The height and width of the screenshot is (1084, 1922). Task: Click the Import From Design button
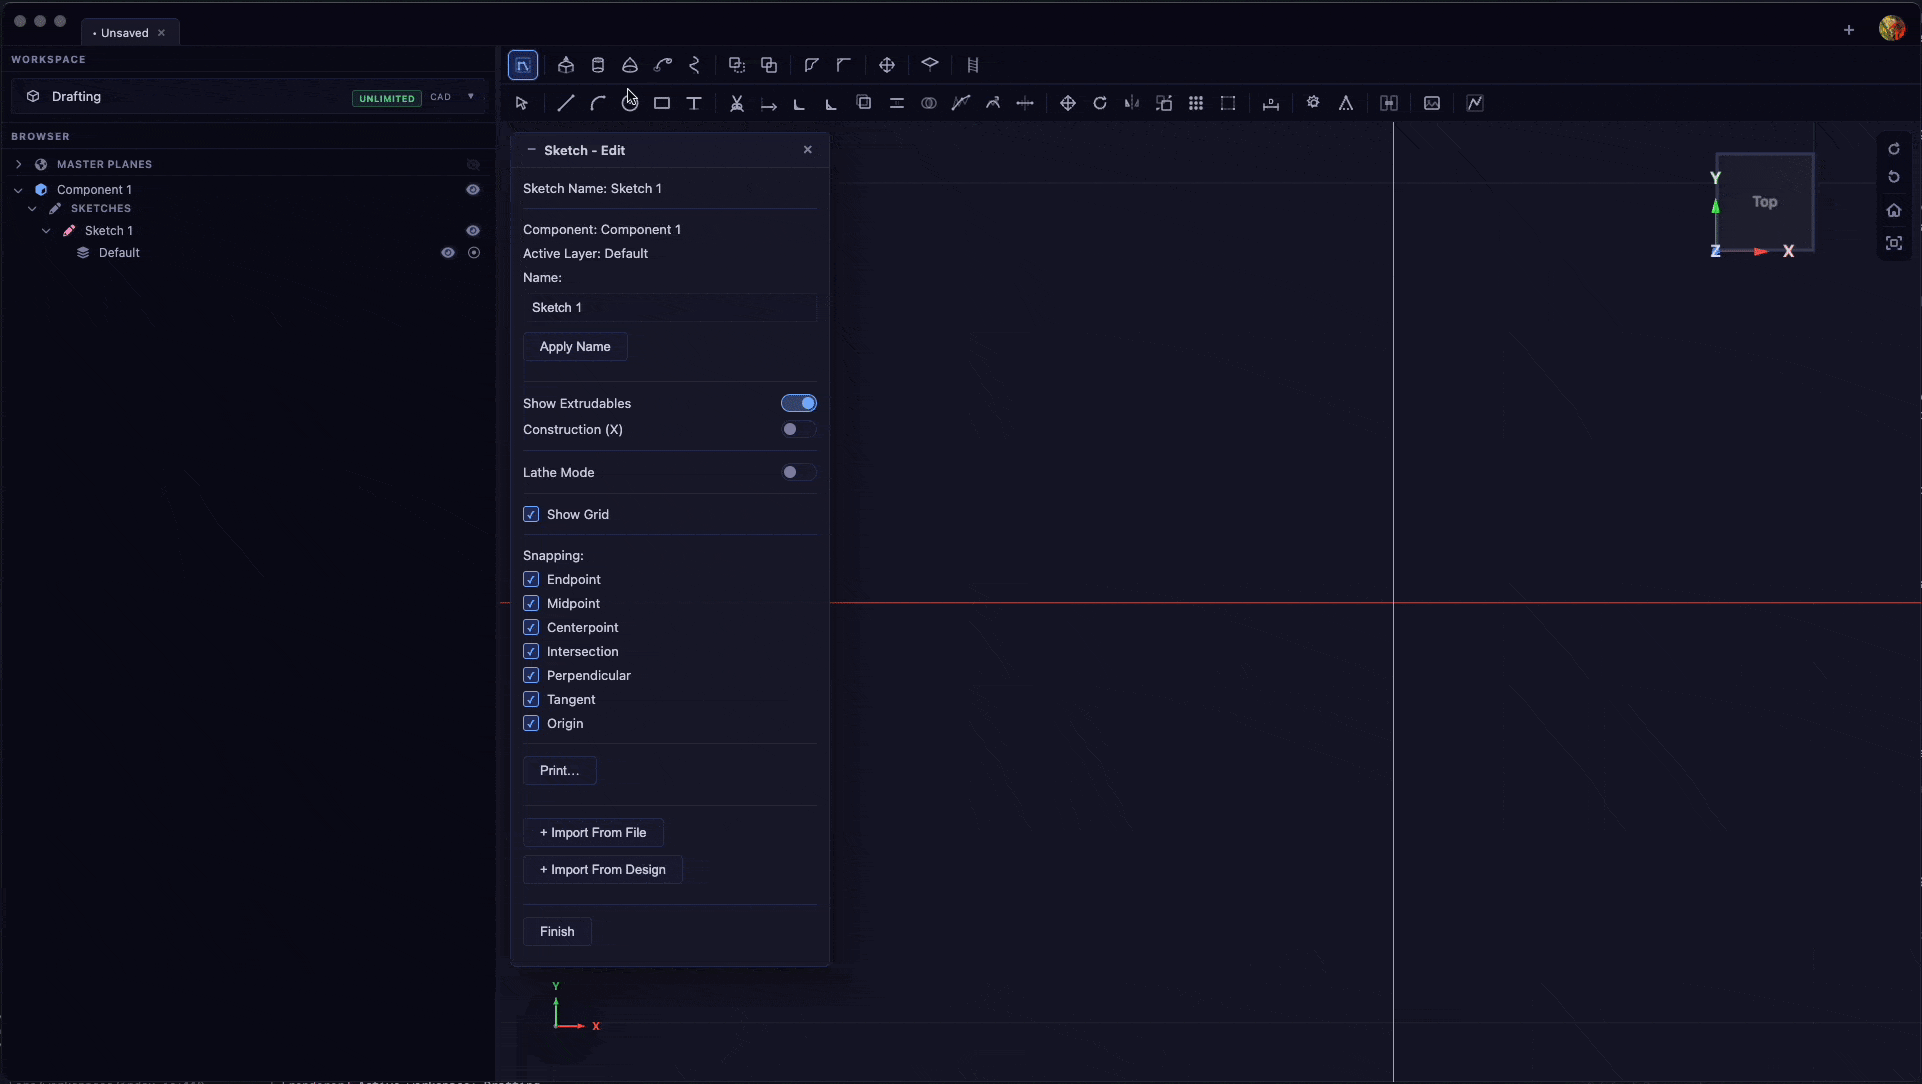pyautogui.click(x=603, y=869)
